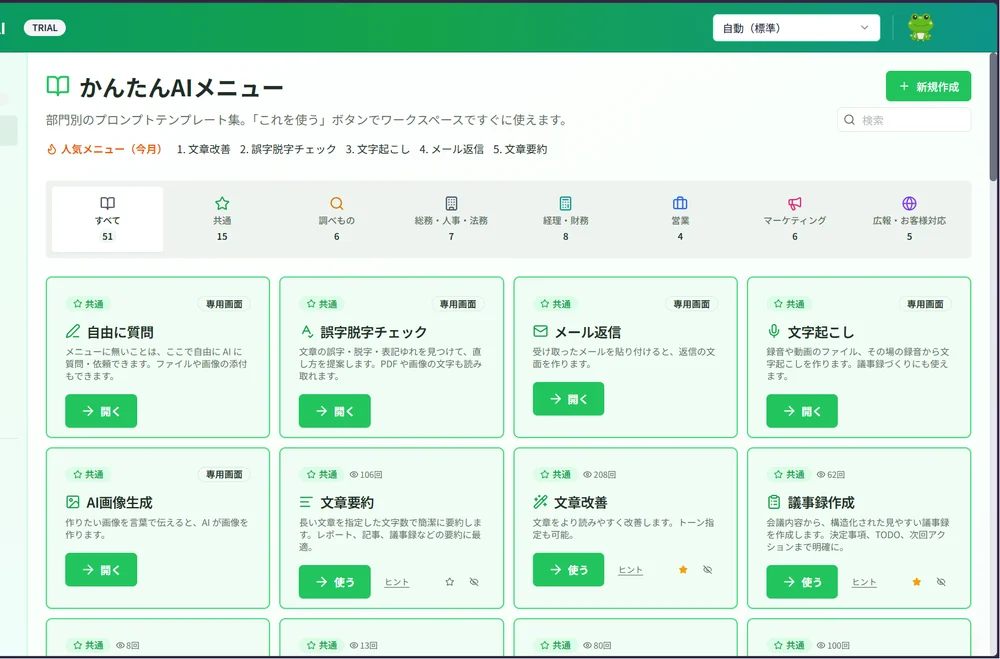Switch to the 調べもの category tab

pyautogui.click(x=337, y=219)
